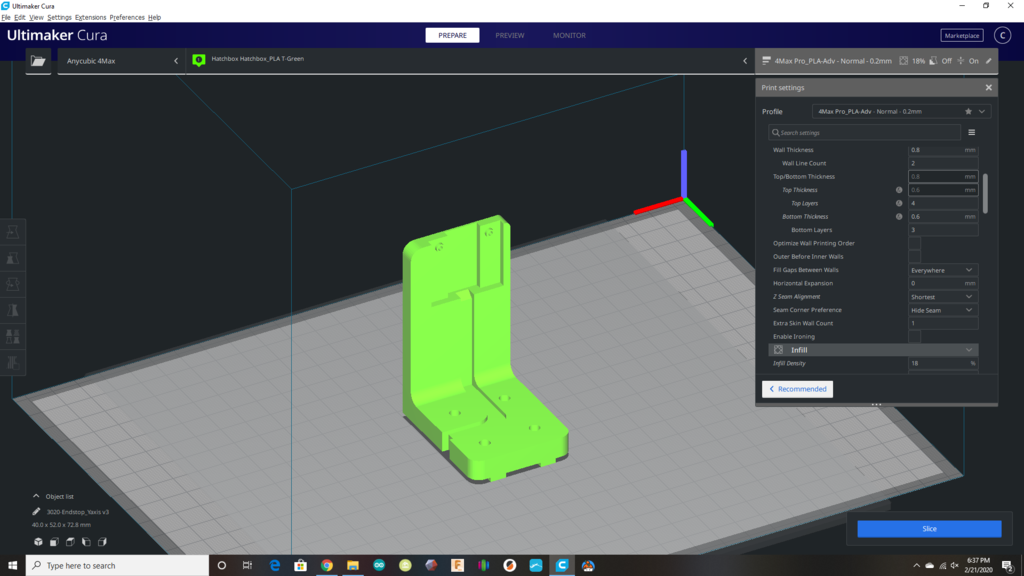Click the account avatar icon

1002,36
